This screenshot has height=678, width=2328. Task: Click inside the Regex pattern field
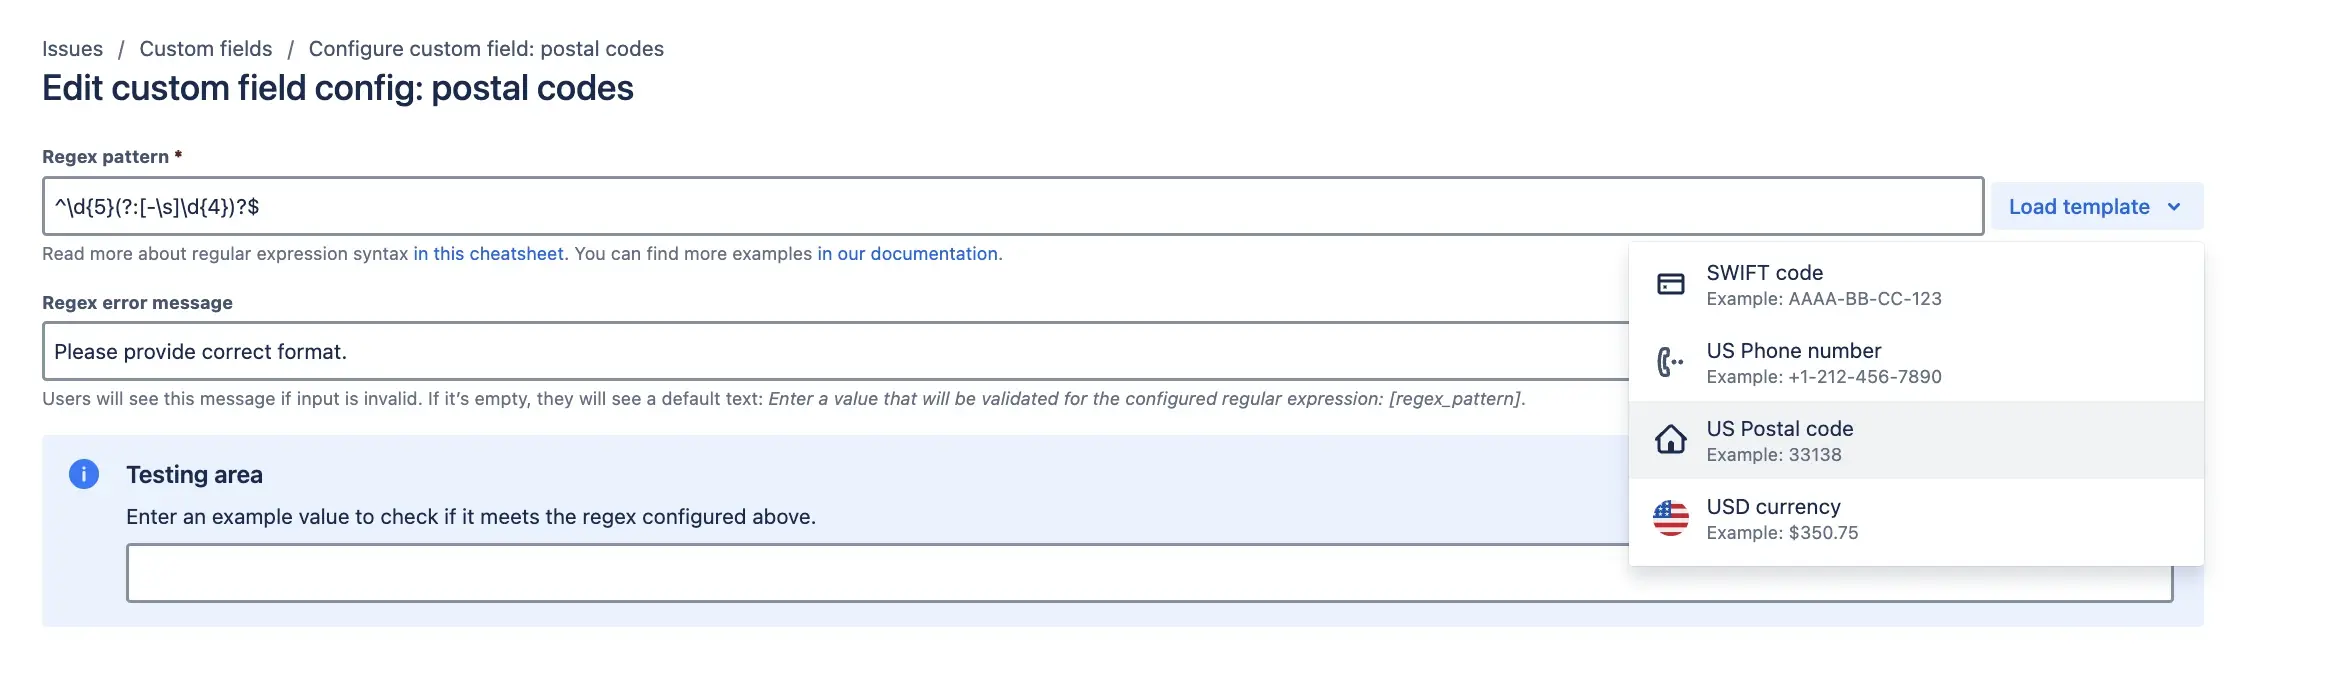click(x=700, y=206)
